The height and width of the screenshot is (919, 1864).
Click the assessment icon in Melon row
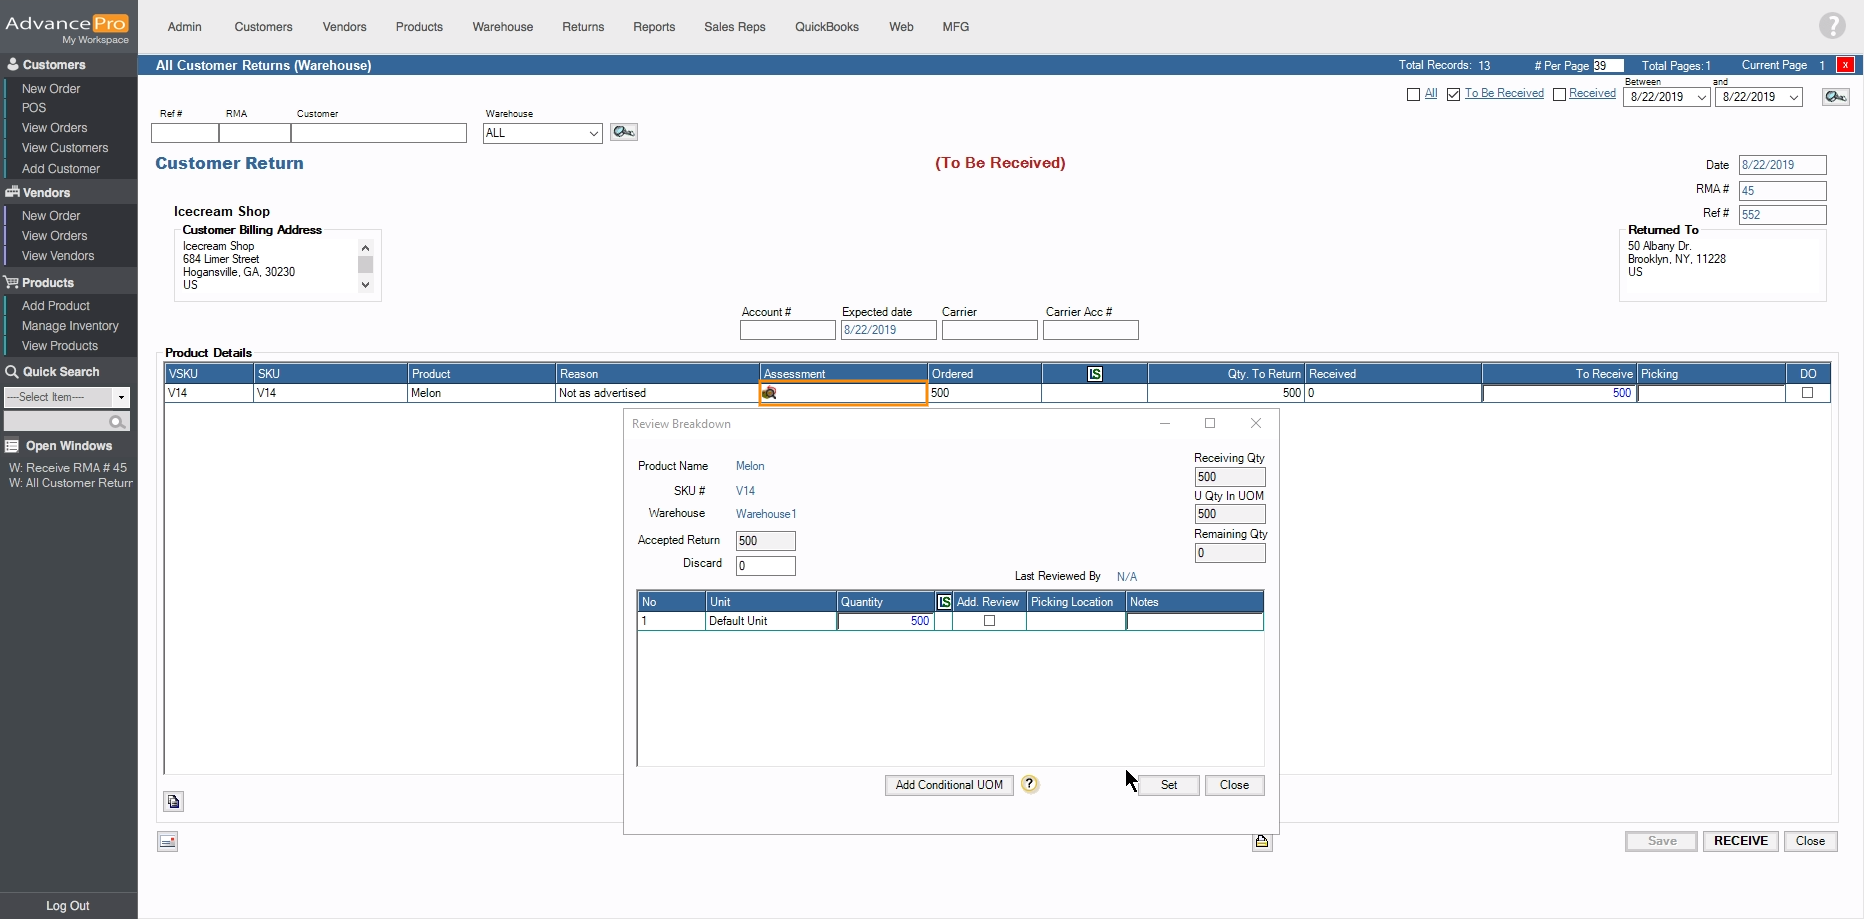[x=769, y=393]
